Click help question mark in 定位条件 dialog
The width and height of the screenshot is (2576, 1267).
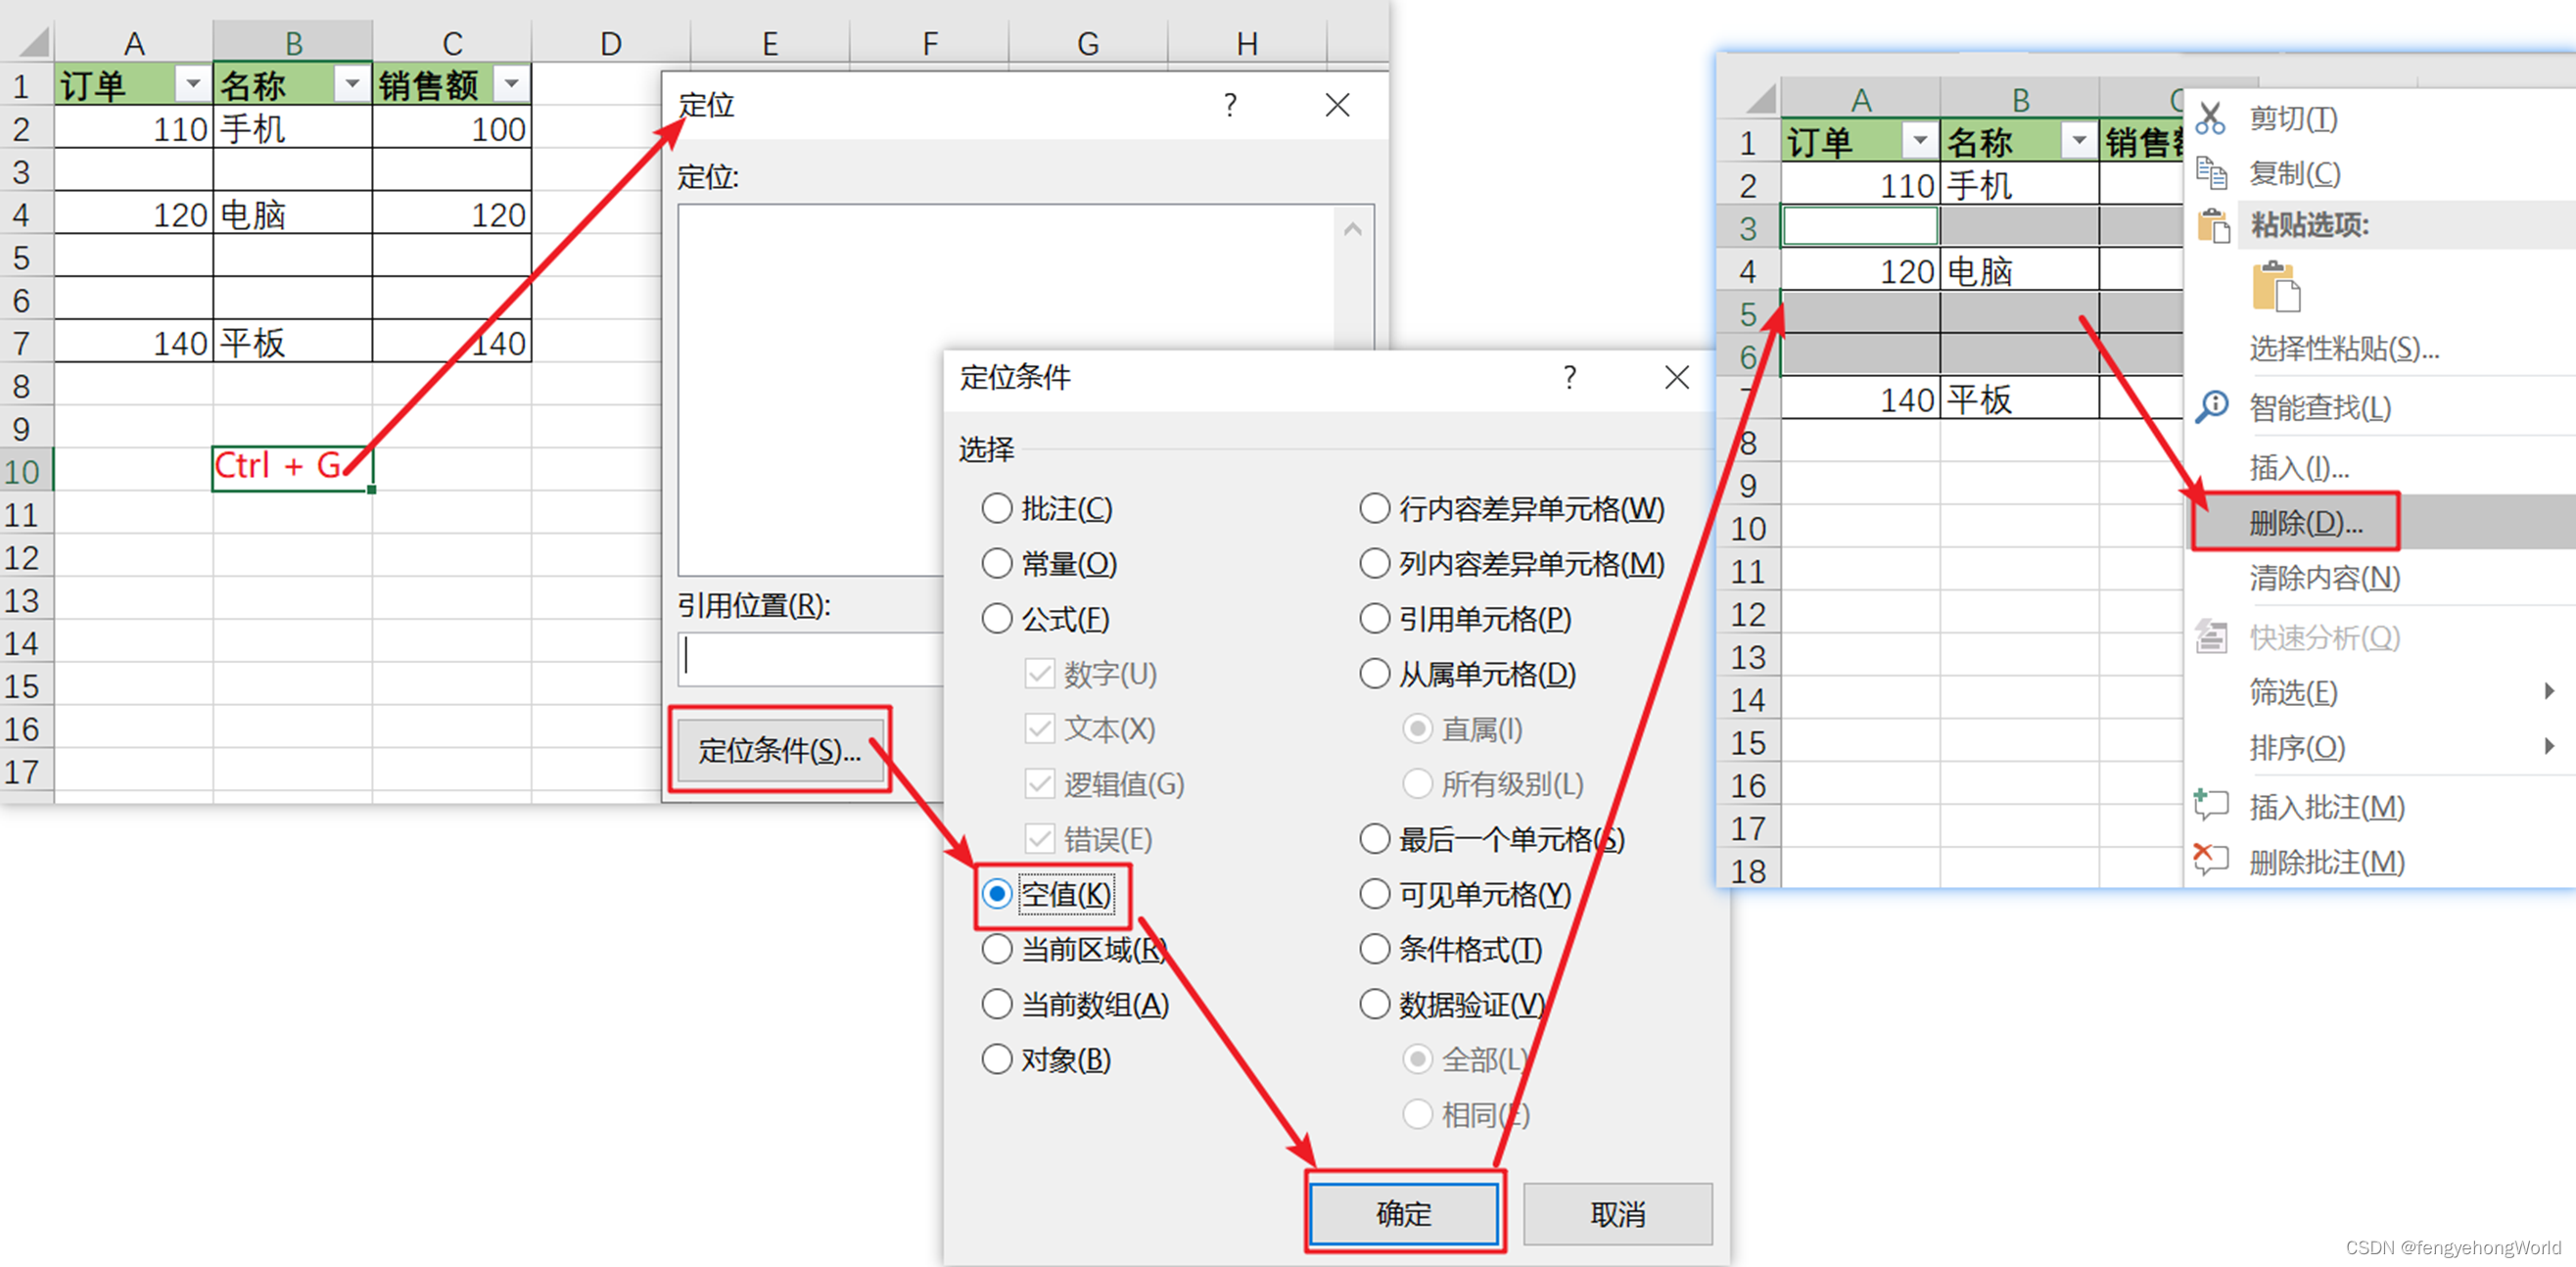click(x=1569, y=378)
